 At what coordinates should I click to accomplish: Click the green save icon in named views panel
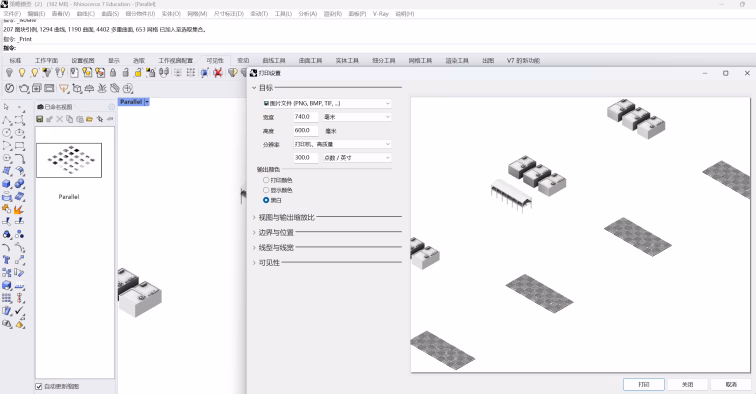(x=40, y=119)
